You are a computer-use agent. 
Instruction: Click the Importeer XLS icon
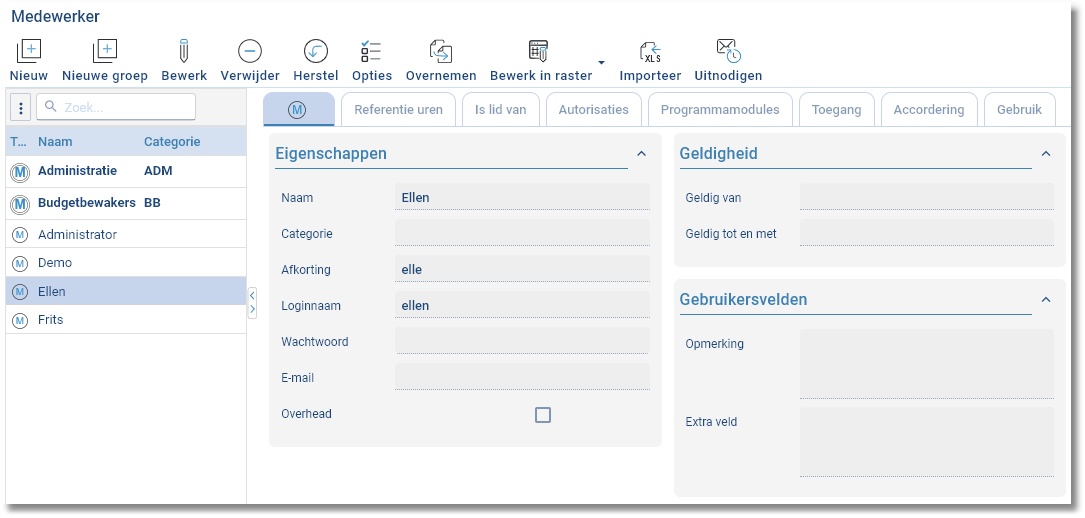click(x=650, y=51)
